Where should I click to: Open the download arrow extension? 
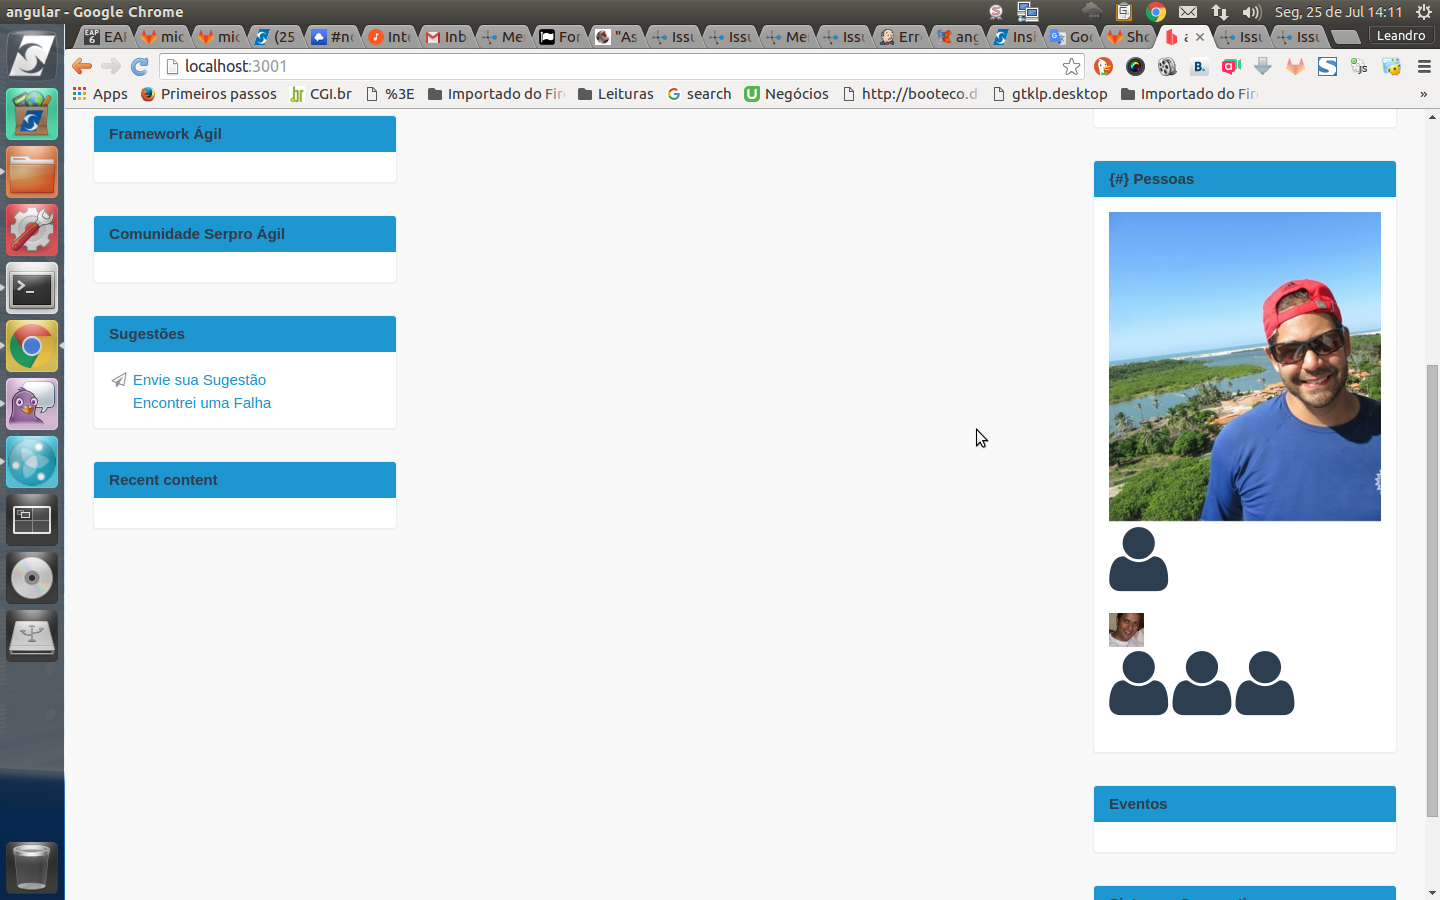(1263, 66)
